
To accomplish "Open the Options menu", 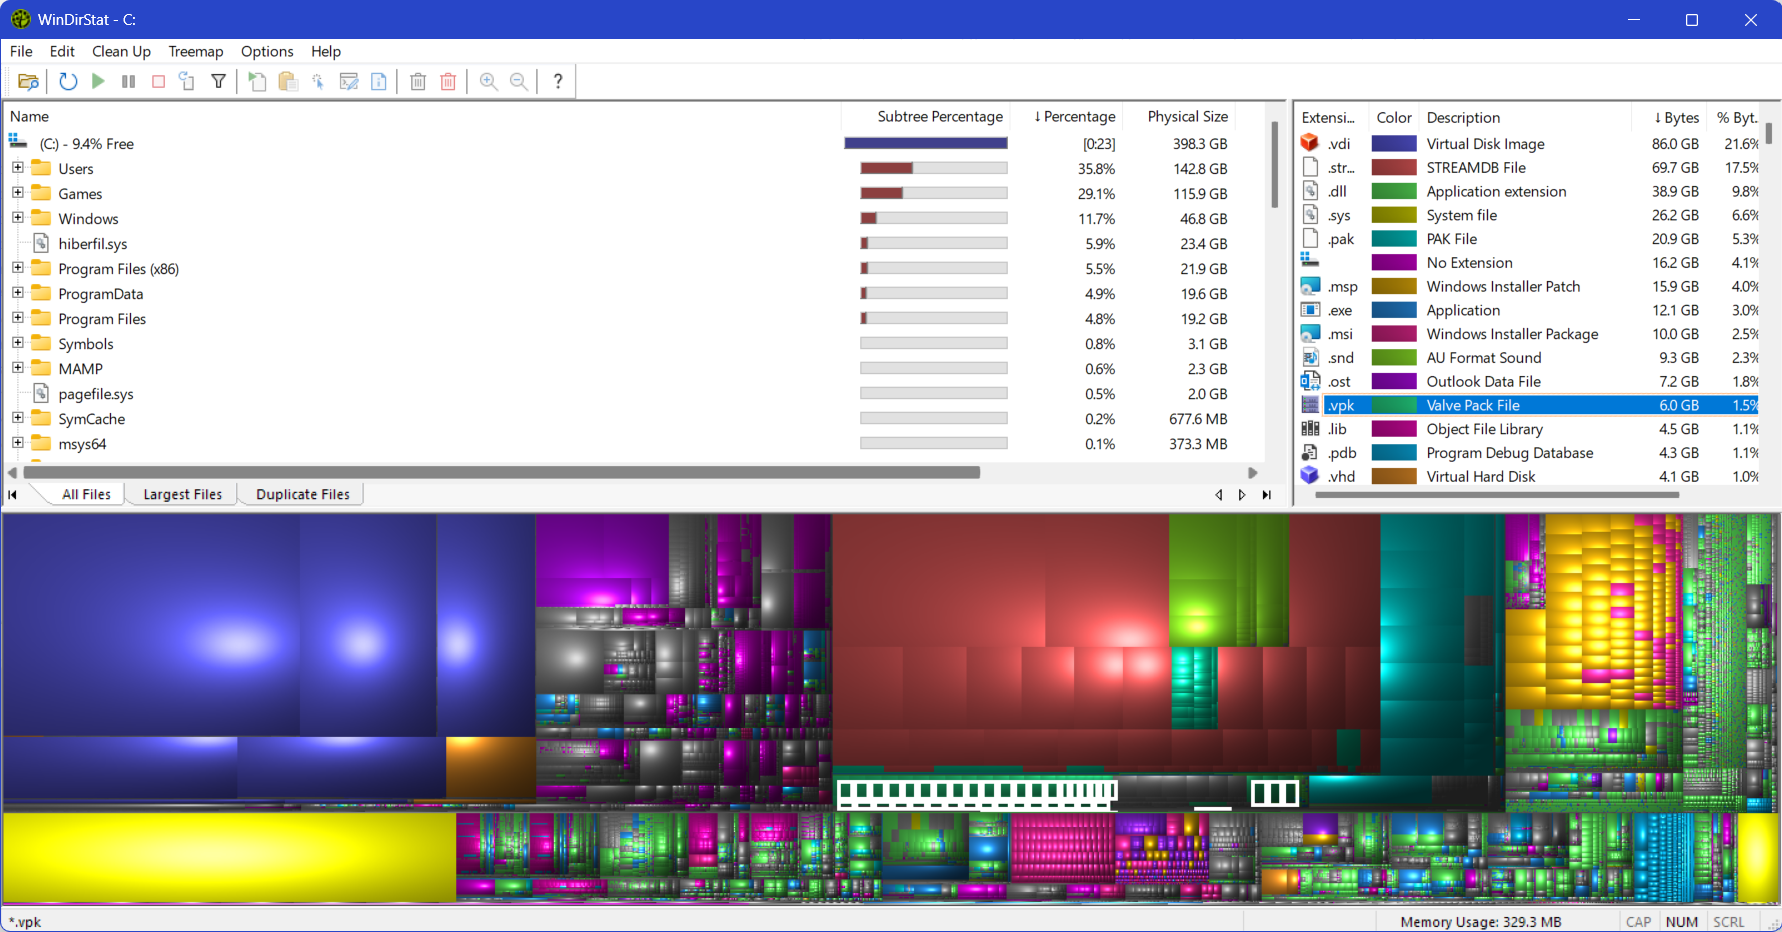I will coord(267,51).
